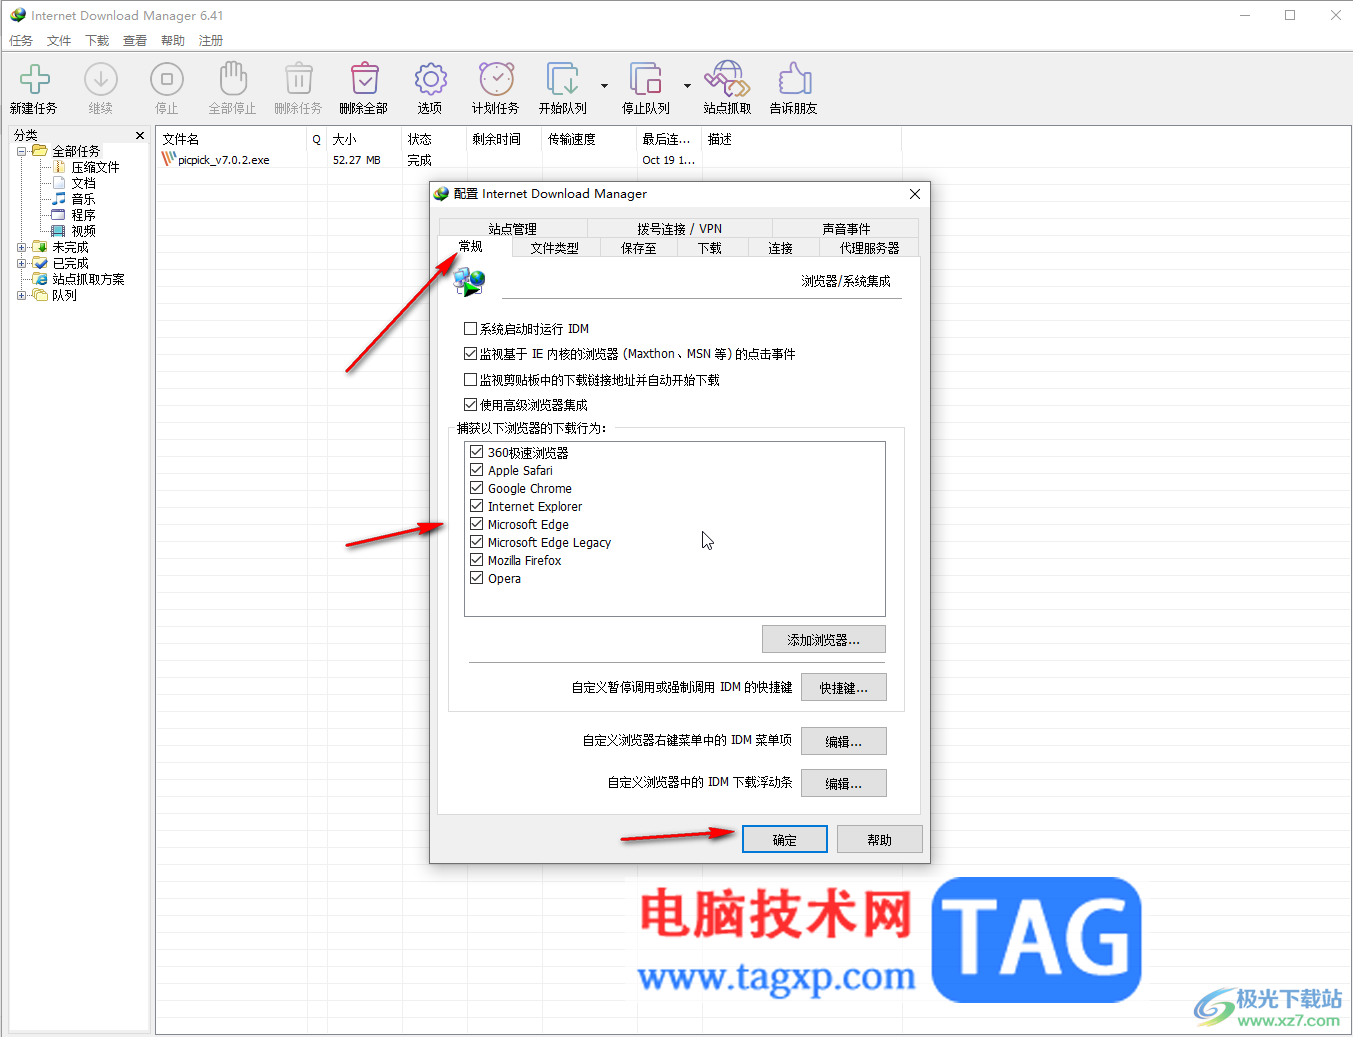Uncheck Google Chrome in browser list
The image size is (1353, 1037).
point(477,488)
